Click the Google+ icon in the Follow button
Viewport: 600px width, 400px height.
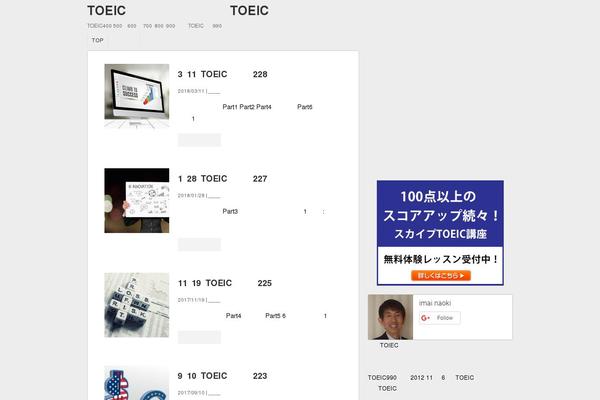tap(425, 318)
